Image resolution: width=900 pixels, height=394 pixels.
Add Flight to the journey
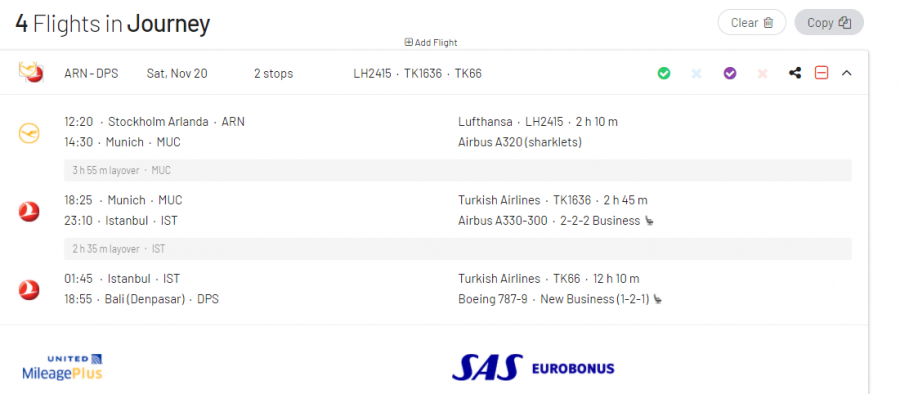point(431,43)
